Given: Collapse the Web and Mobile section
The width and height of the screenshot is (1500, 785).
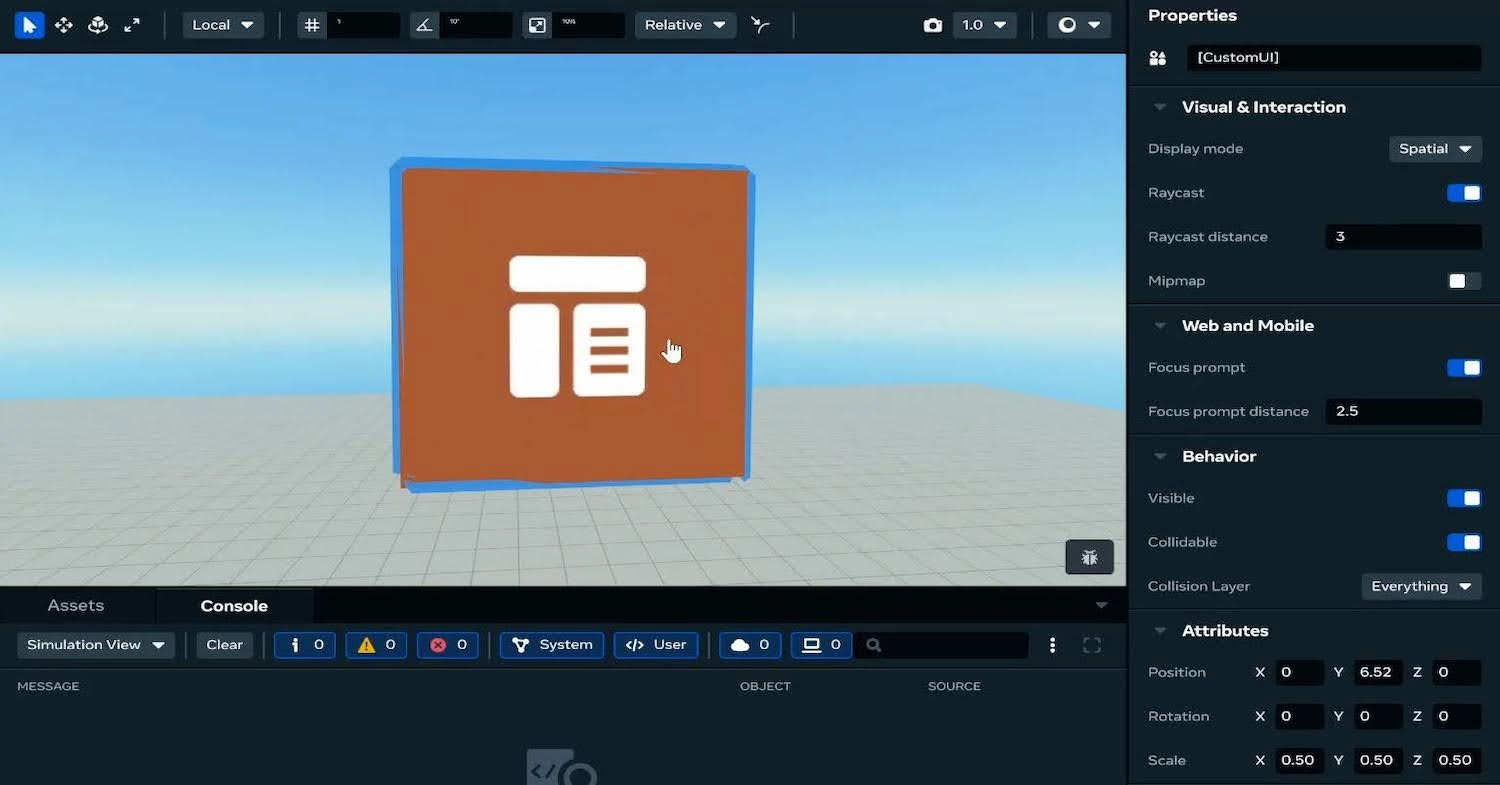Looking at the screenshot, I should tap(1160, 326).
